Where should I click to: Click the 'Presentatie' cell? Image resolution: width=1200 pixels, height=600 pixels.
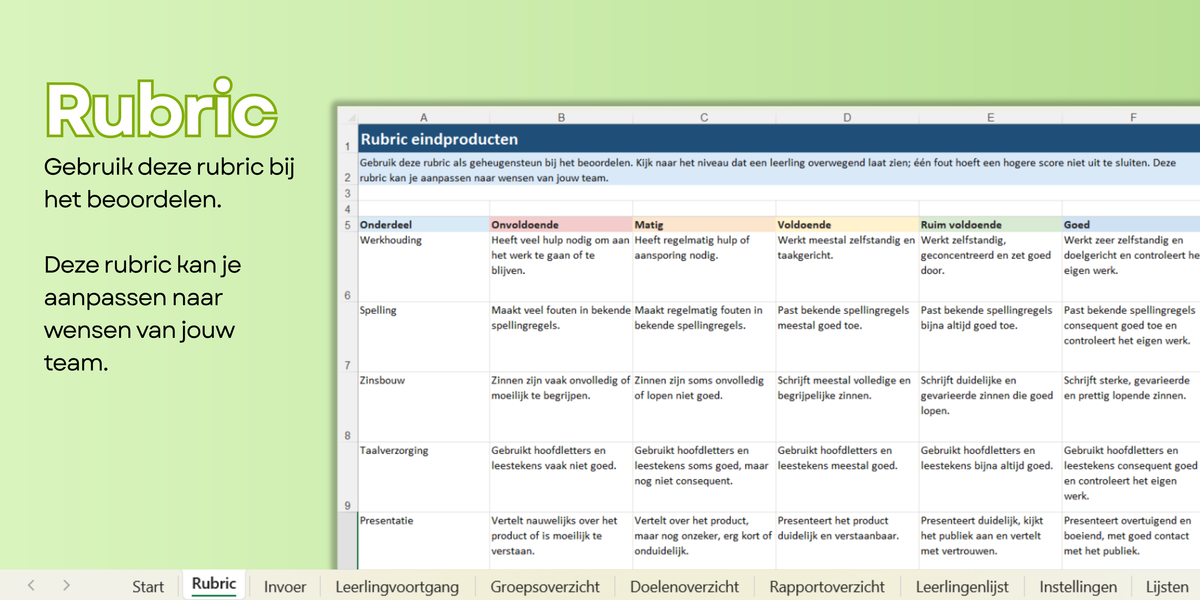tap(423, 541)
